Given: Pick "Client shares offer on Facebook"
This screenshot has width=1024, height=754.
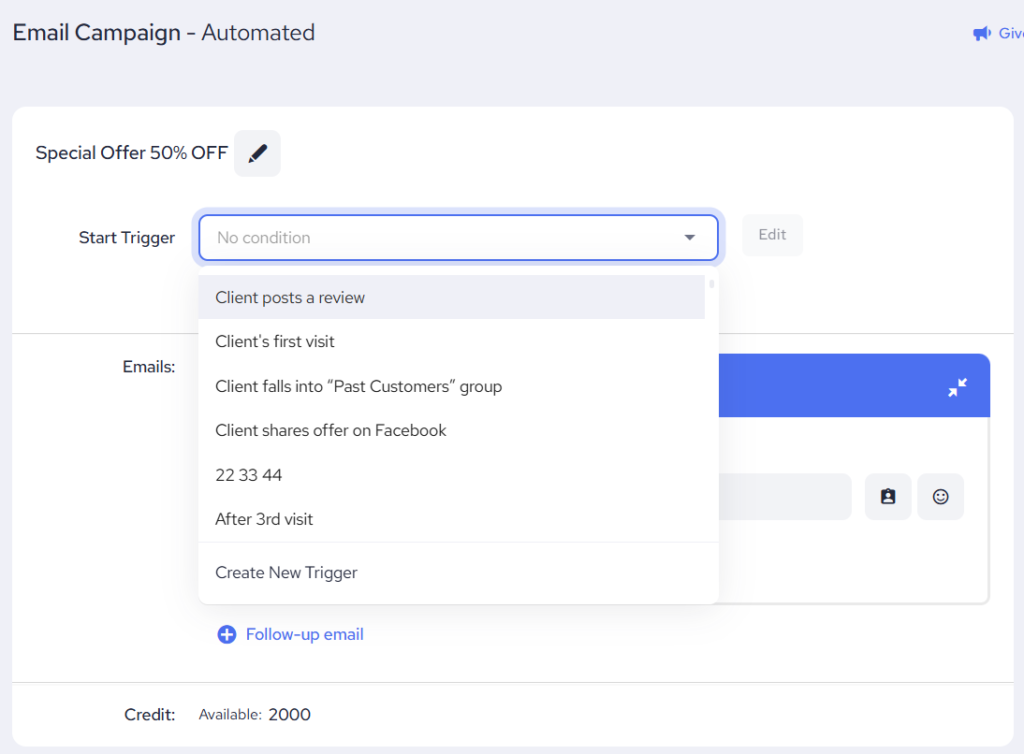Looking at the screenshot, I should (x=331, y=431).
